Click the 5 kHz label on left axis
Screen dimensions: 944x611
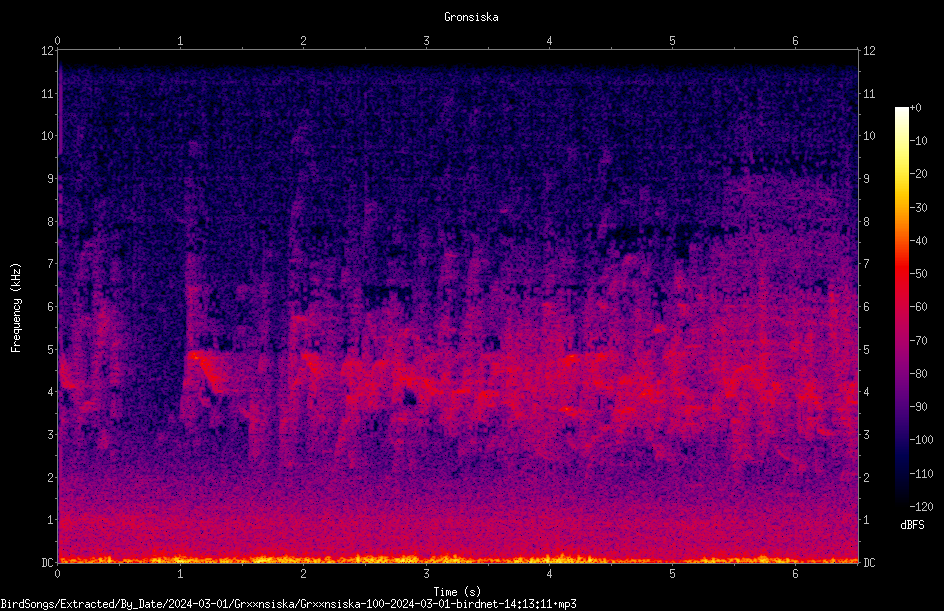point(51,350)
